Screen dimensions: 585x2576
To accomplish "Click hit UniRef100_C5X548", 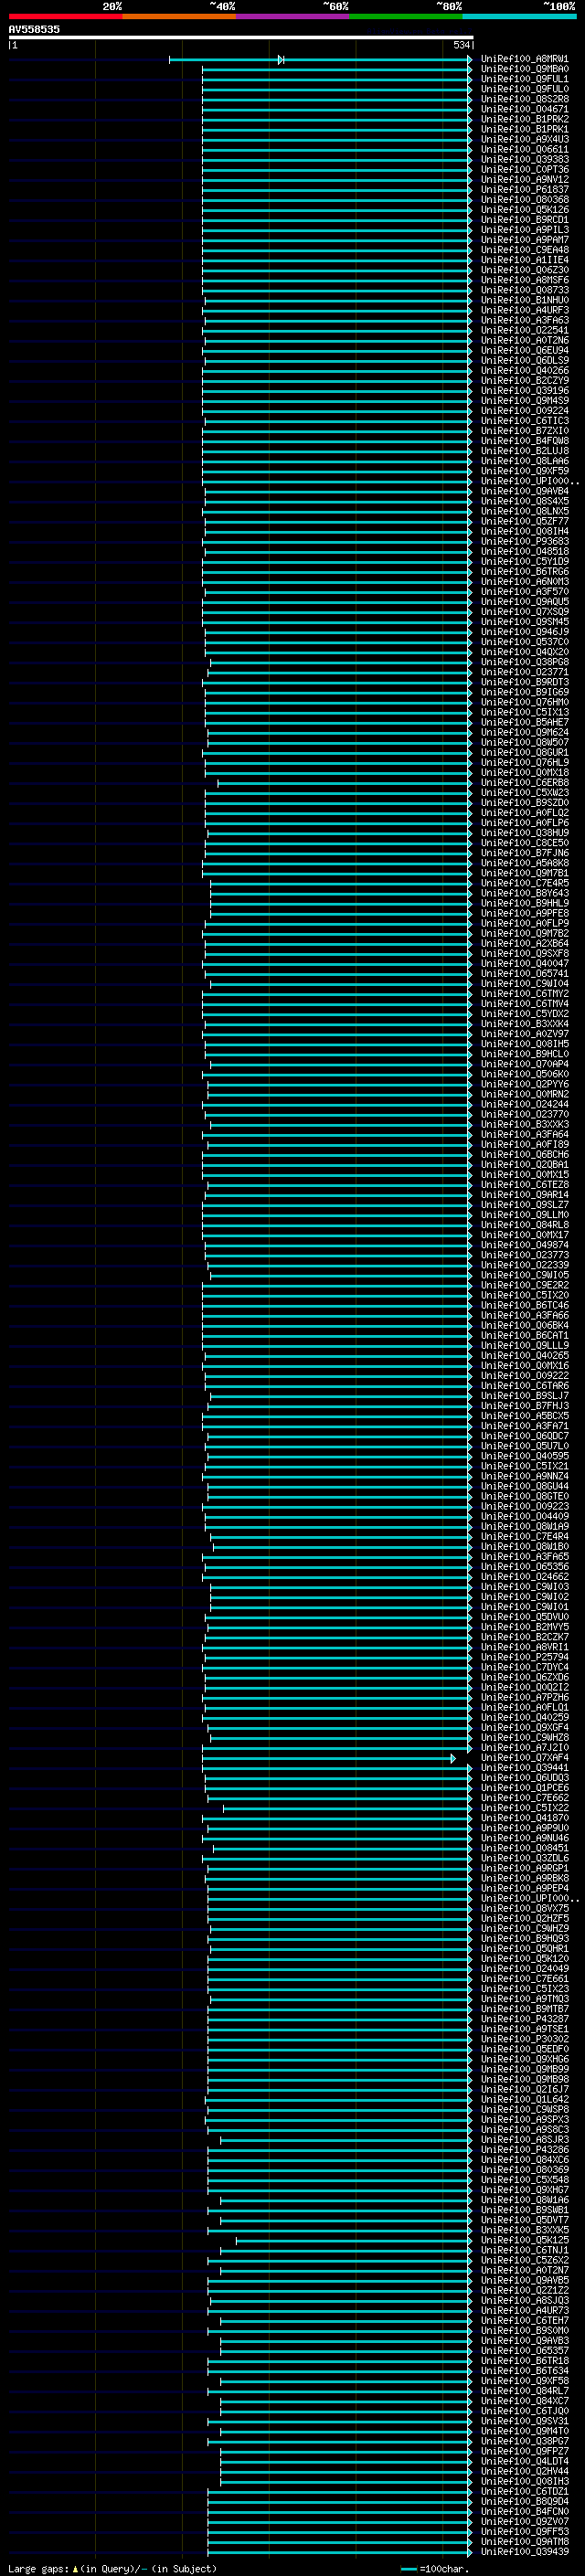I will [524, 2180].
